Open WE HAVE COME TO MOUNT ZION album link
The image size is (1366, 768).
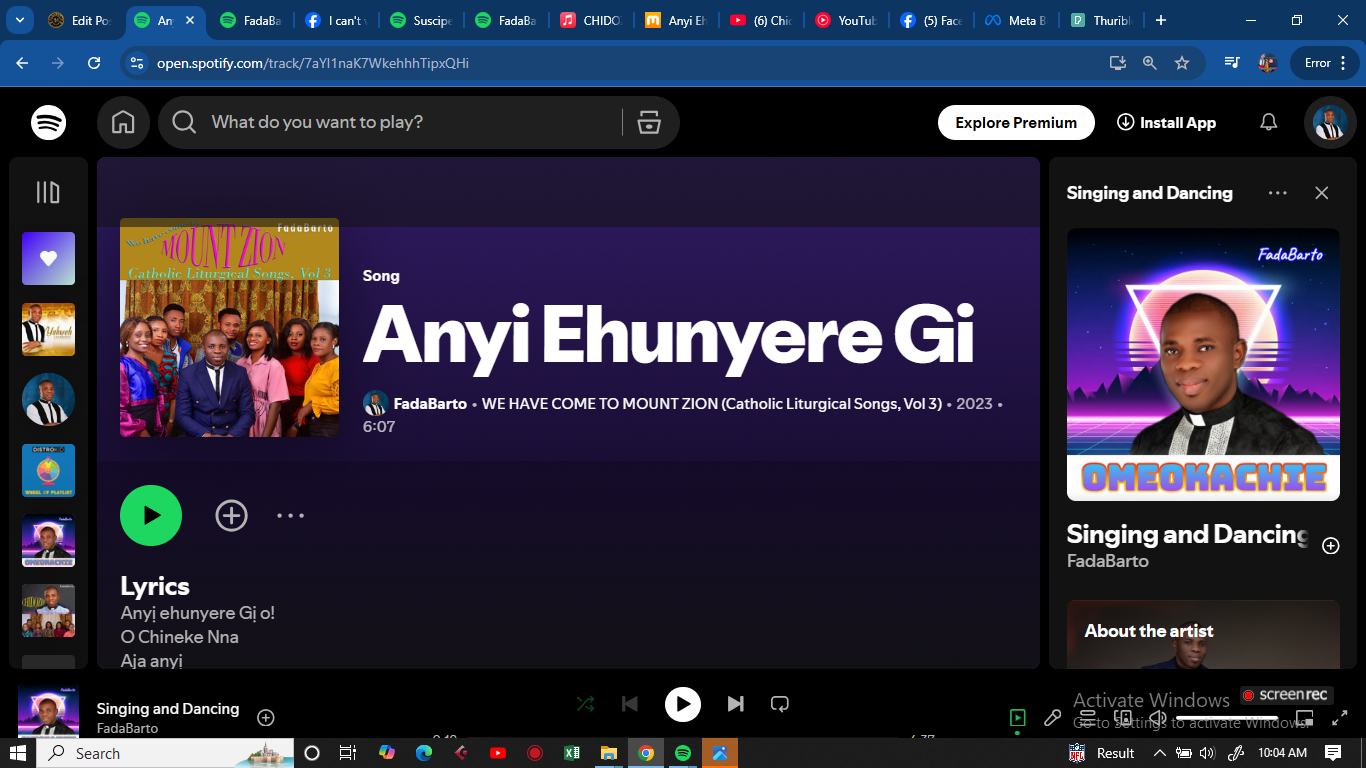[712, 404]
